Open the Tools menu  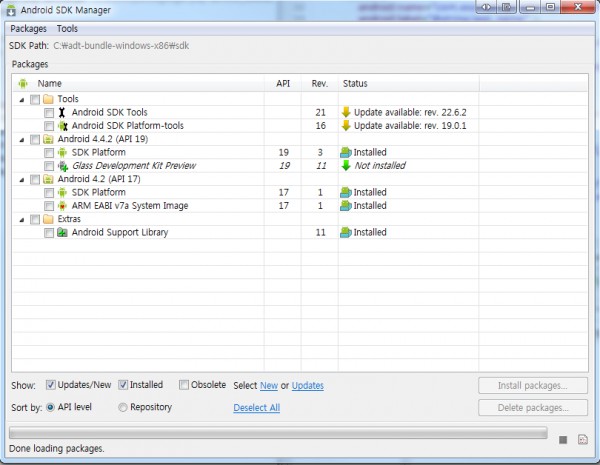[67, 29]
